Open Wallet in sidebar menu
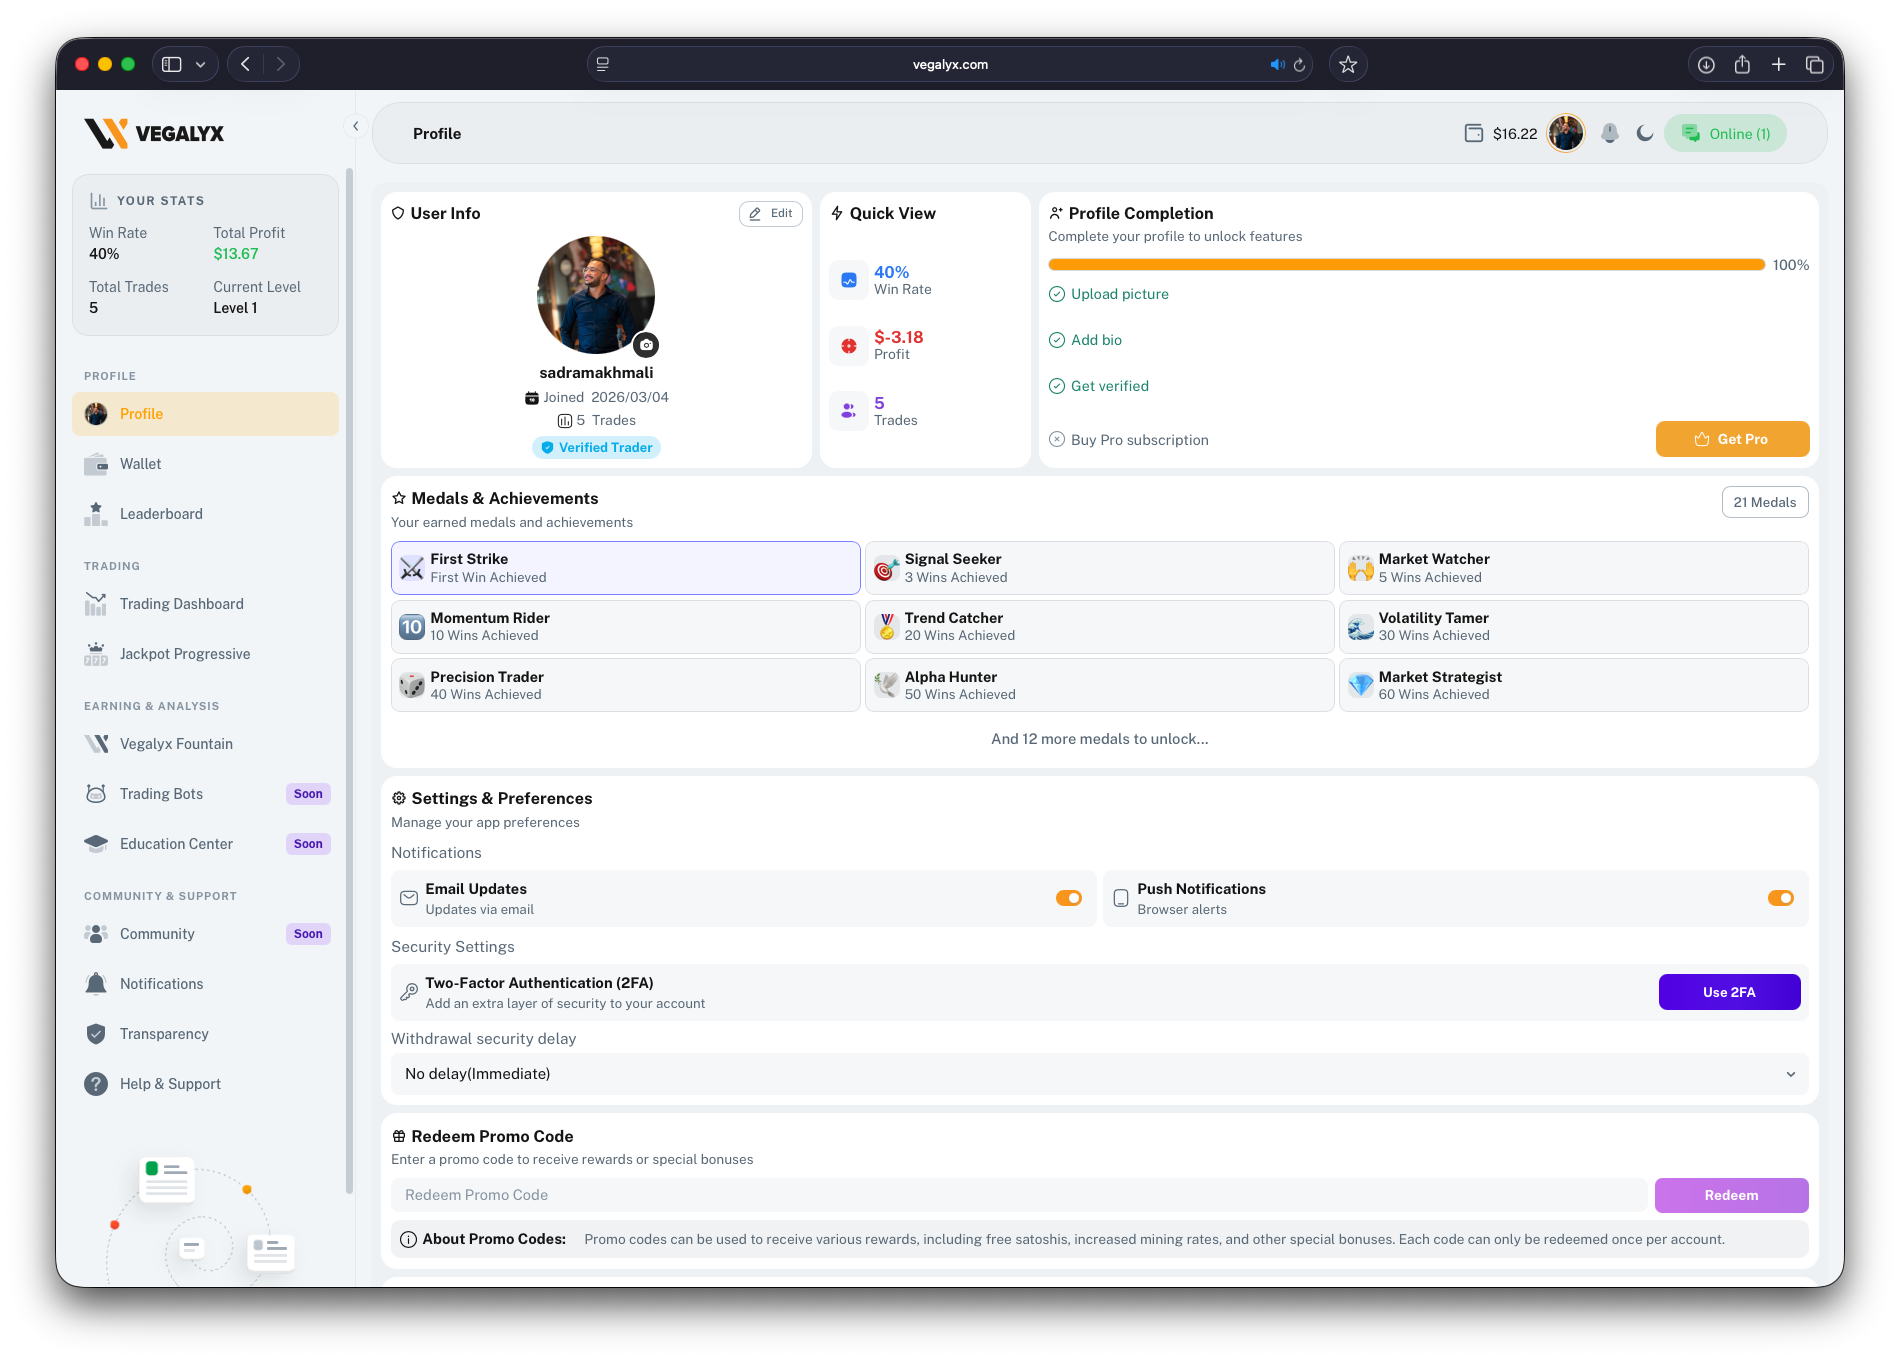Image resolution: width=1900 pixels, height=1361 pixels. [x=205, y=464]
